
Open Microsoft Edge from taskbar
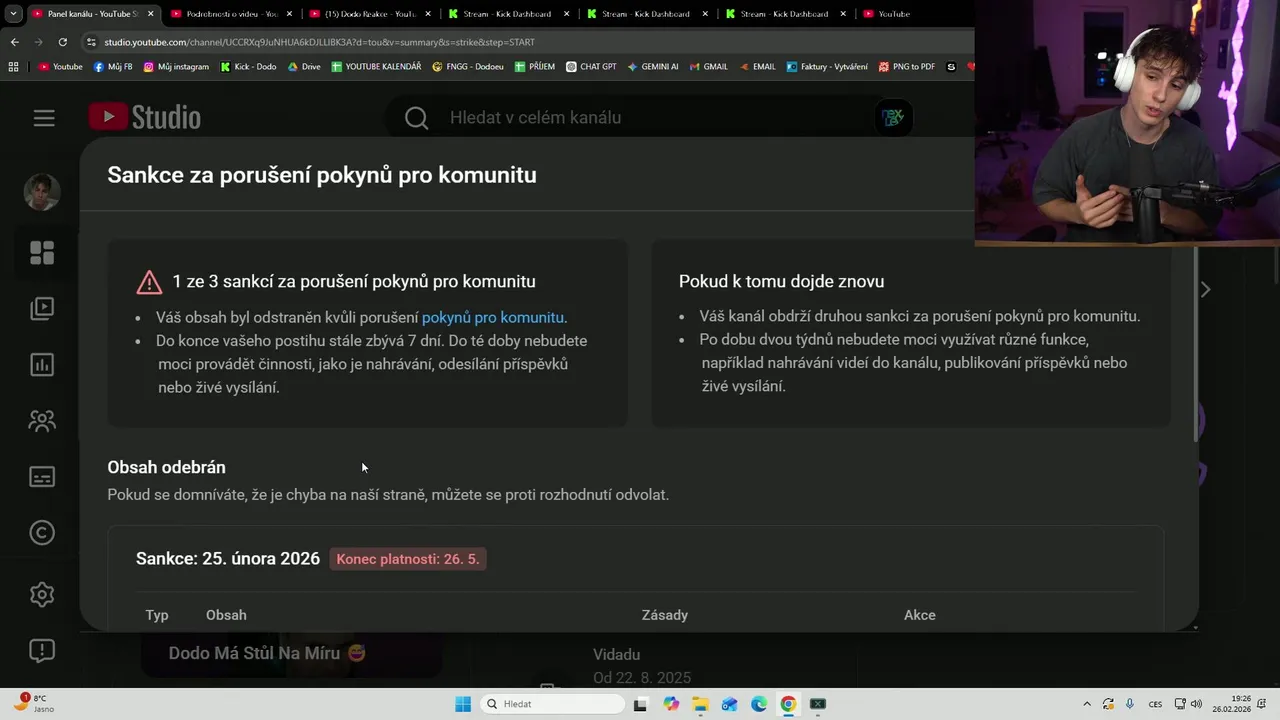tap(759, 704)
